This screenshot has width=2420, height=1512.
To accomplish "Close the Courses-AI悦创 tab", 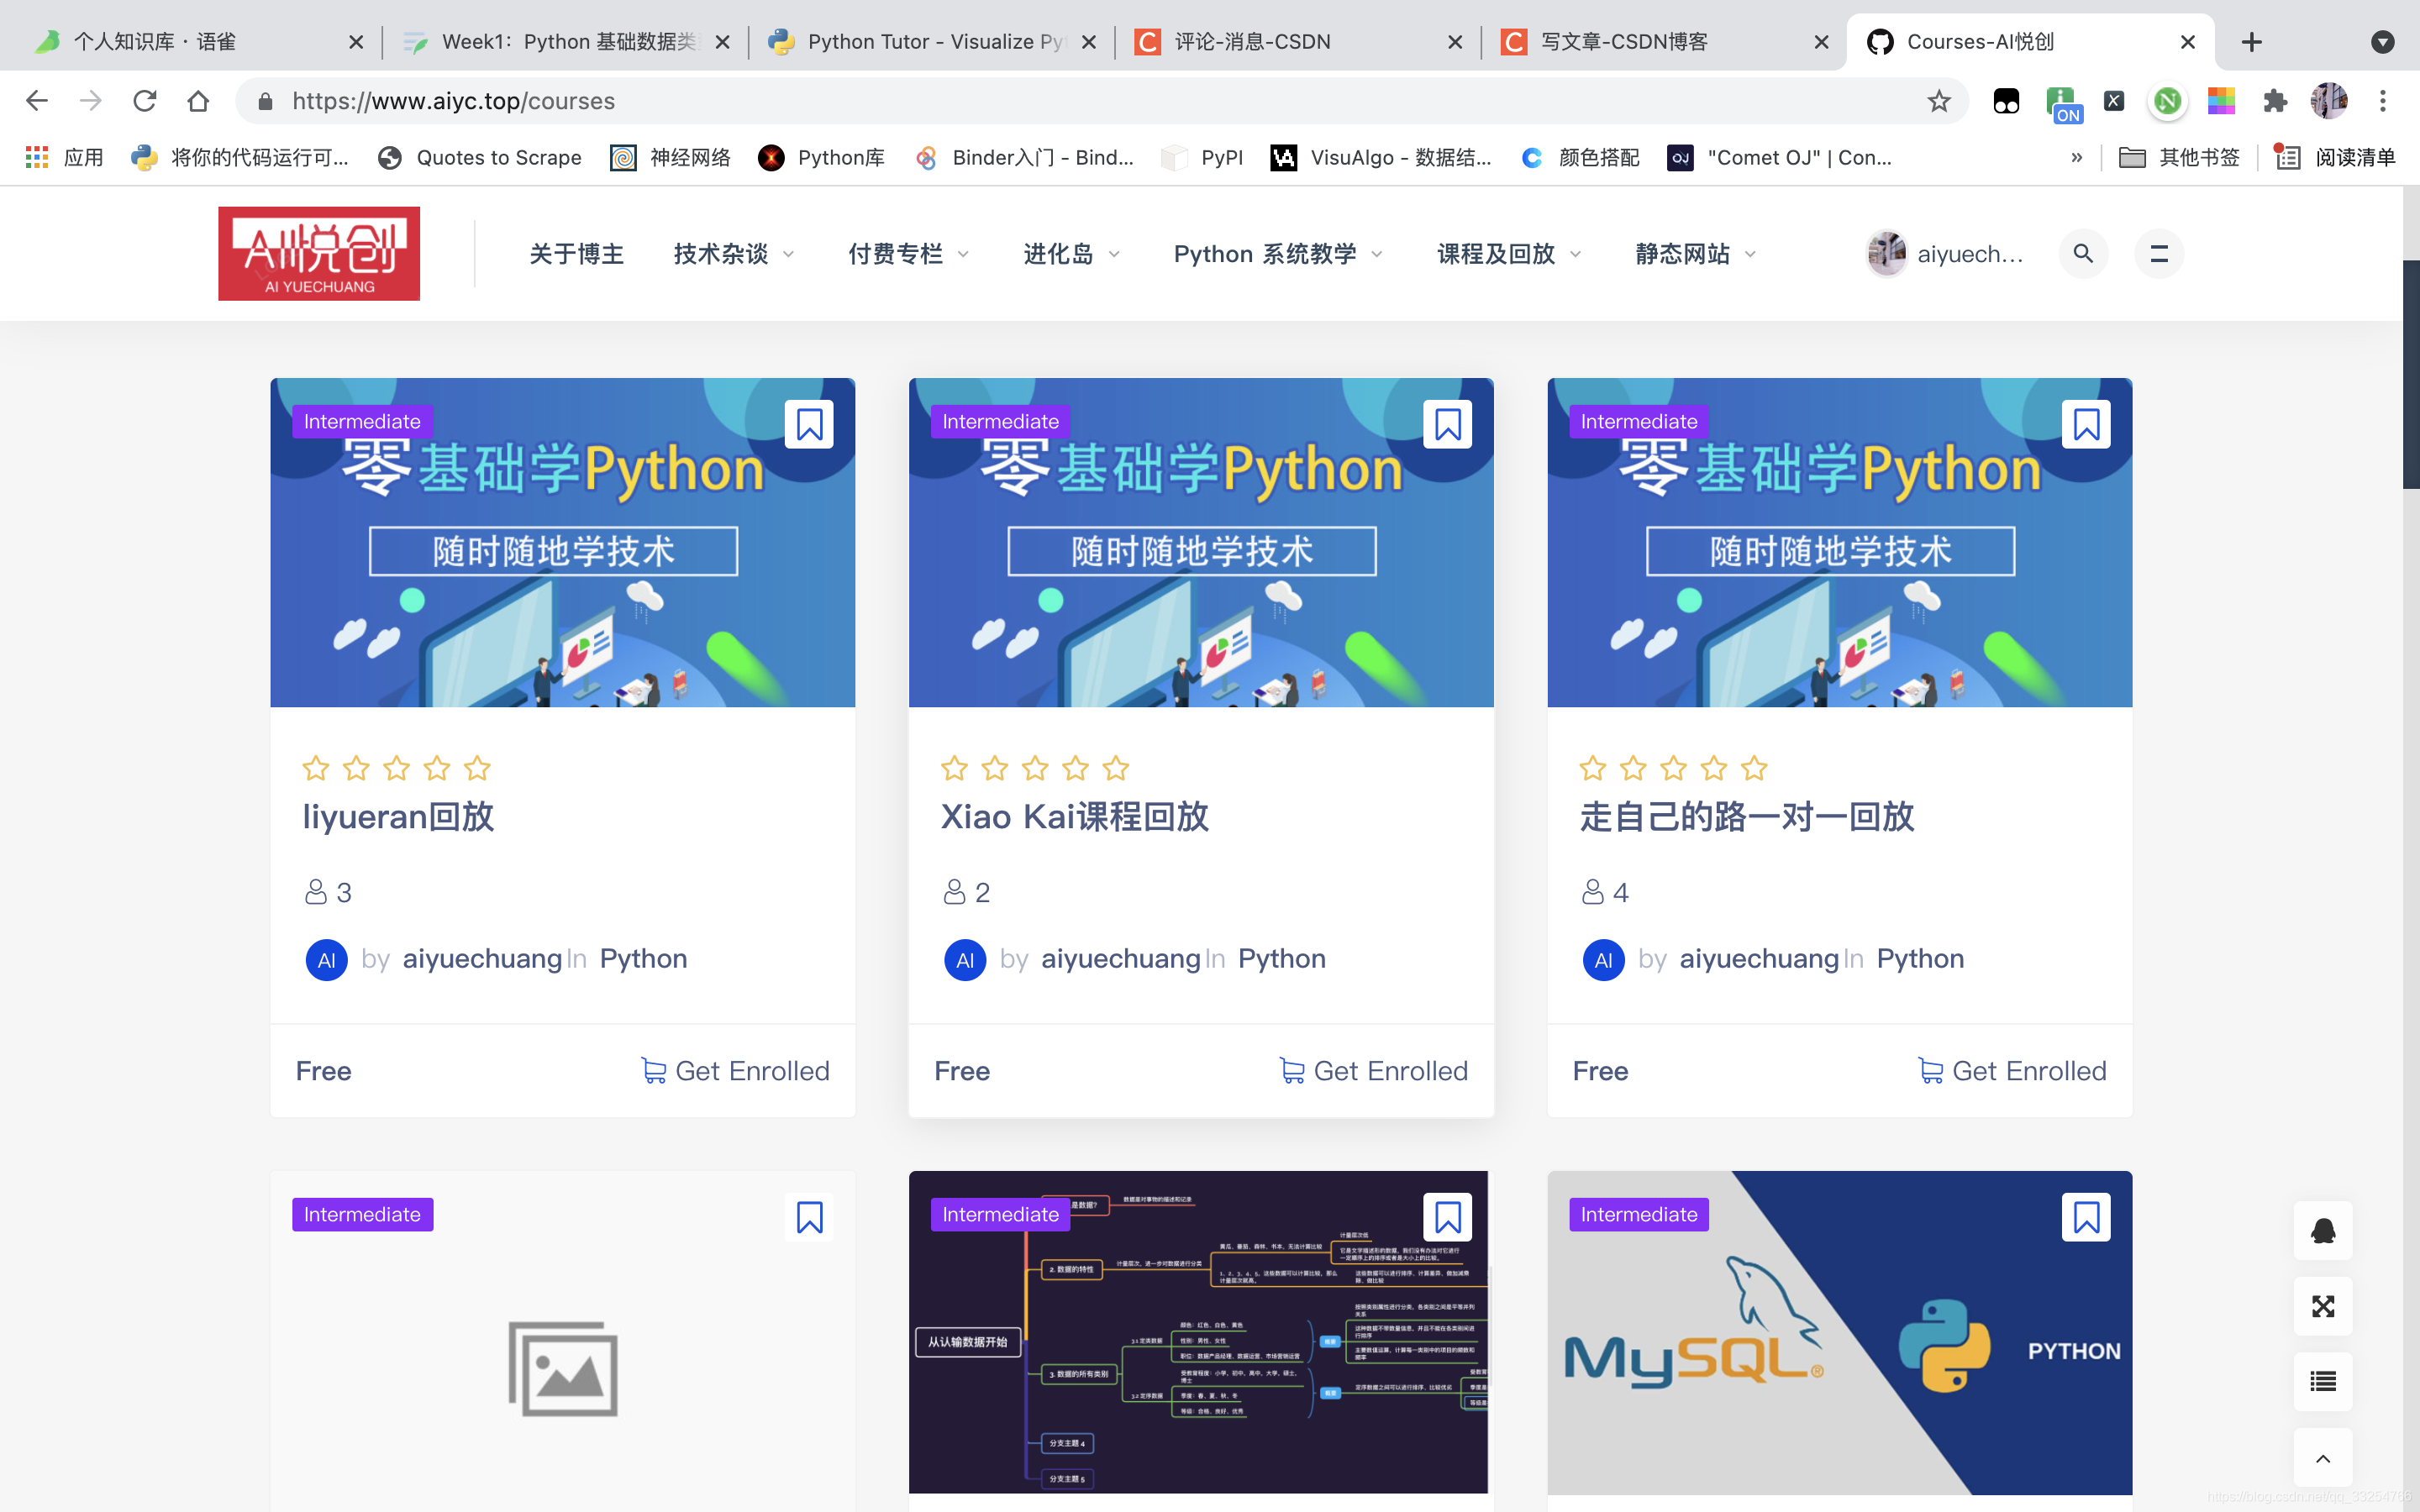I will (2188, 42).
